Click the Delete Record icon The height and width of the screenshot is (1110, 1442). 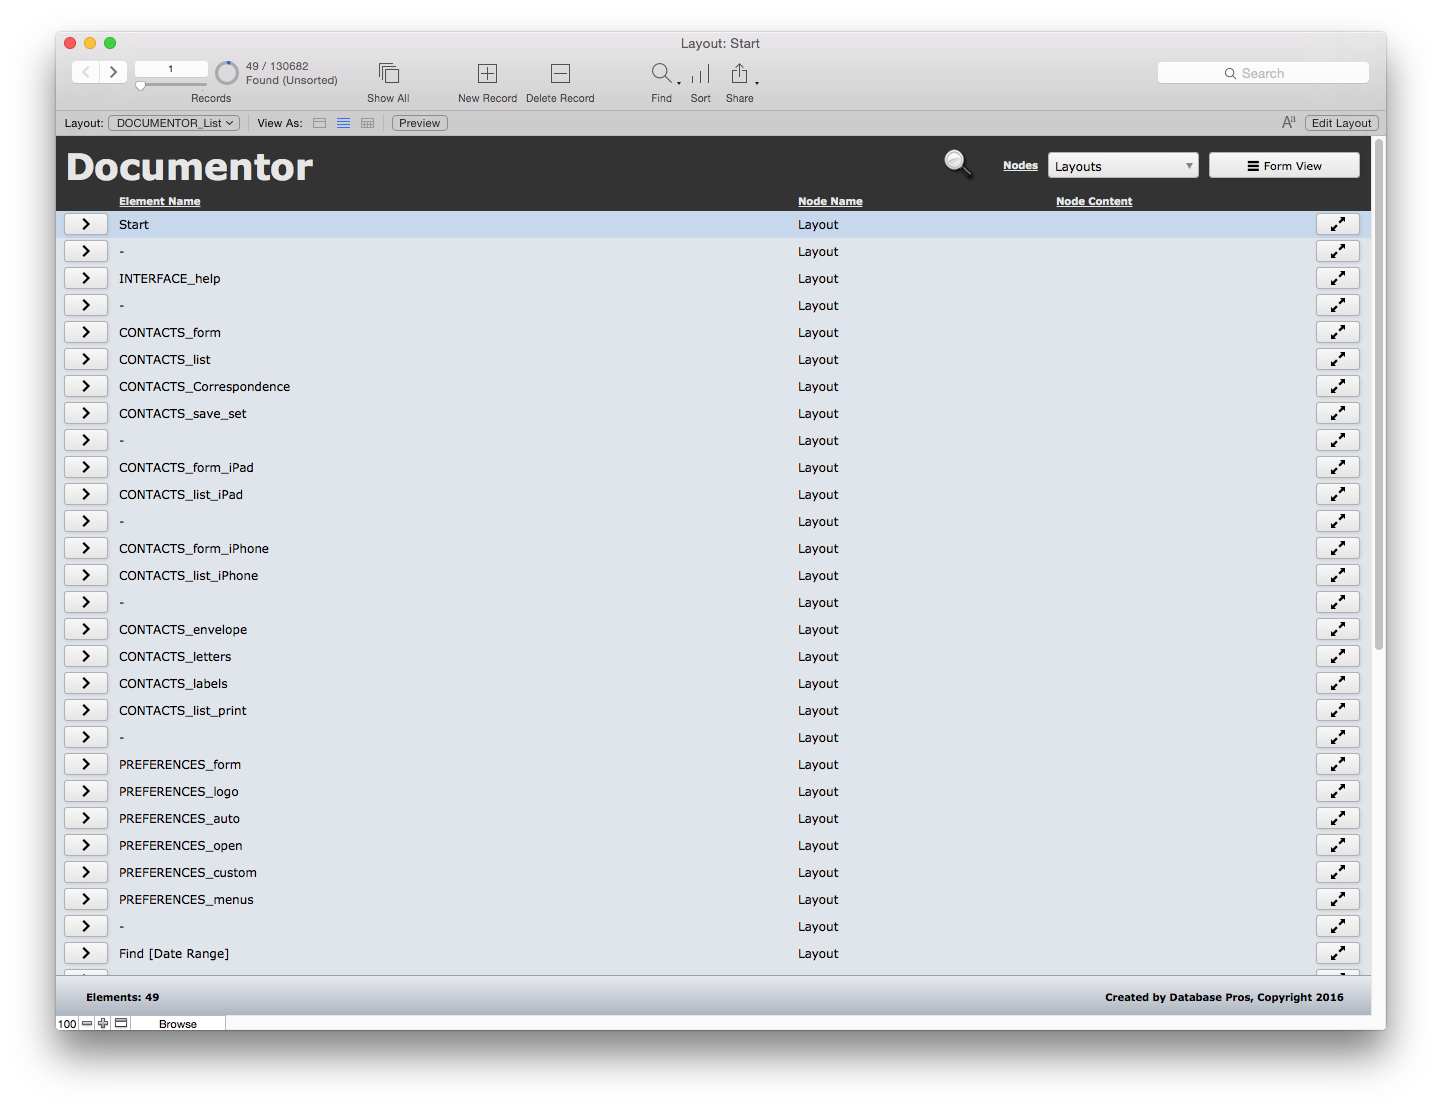tap(560, 74)
